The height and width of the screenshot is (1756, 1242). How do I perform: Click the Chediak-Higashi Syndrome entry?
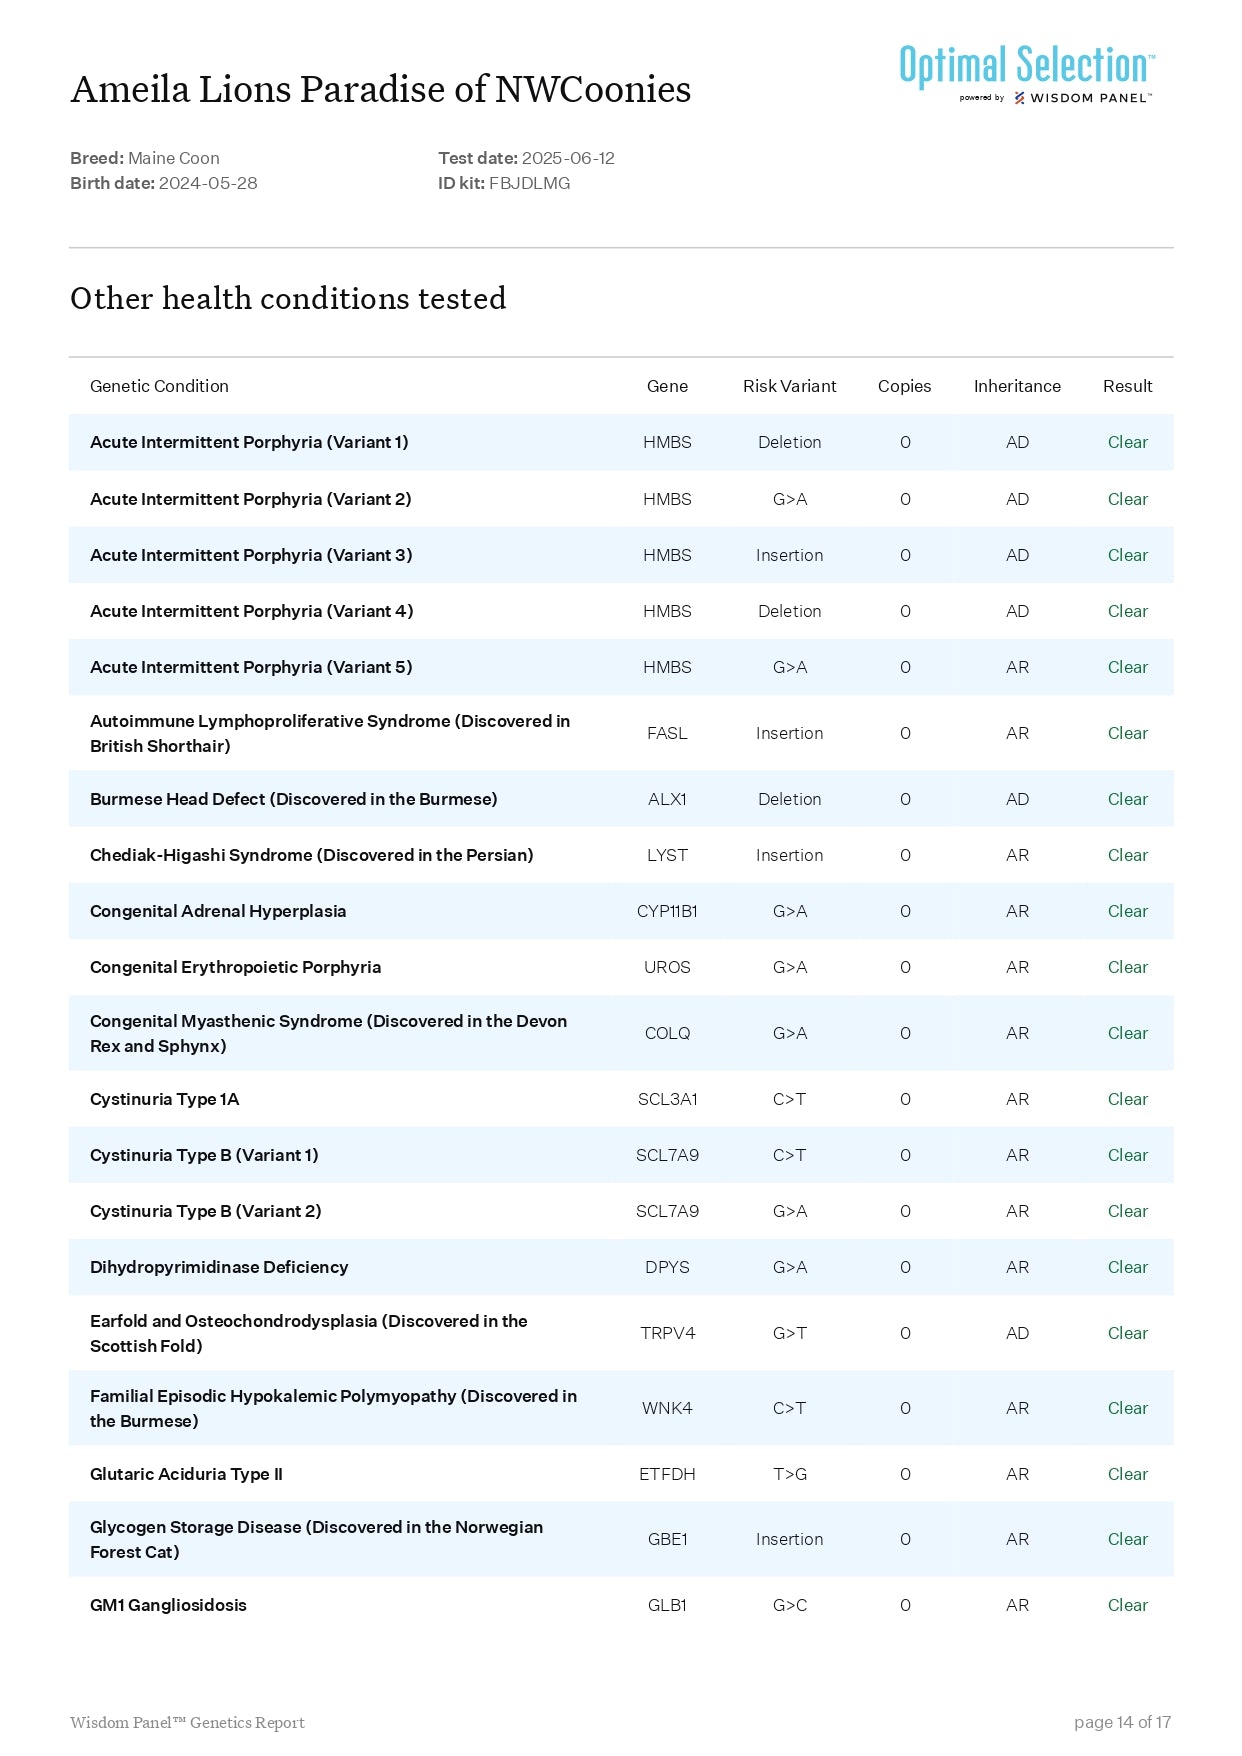coord(311,855)
